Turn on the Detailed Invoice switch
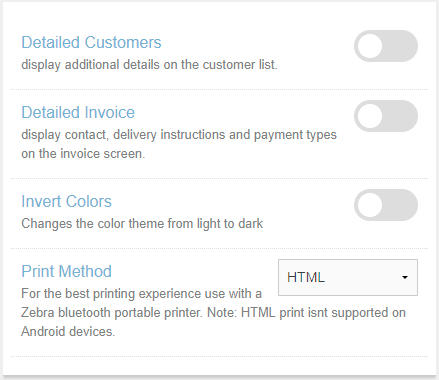 pos(386,116)
